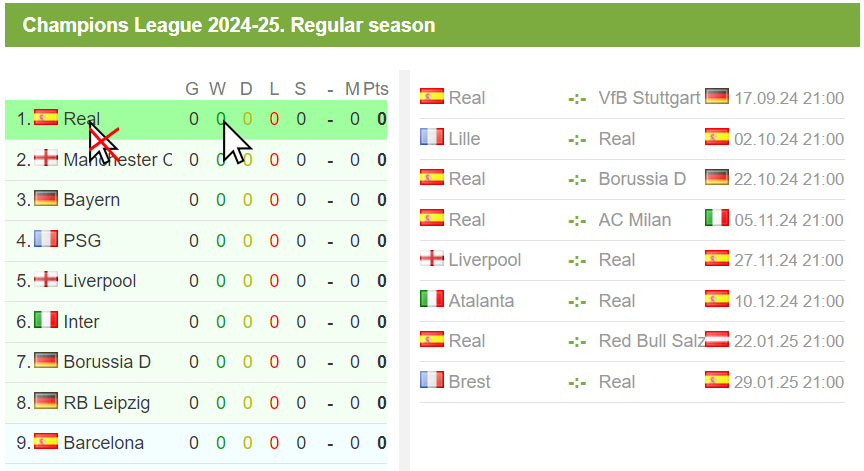
Task: Click the German flag beside VfB Stuttgart
Action: (717, 96)
